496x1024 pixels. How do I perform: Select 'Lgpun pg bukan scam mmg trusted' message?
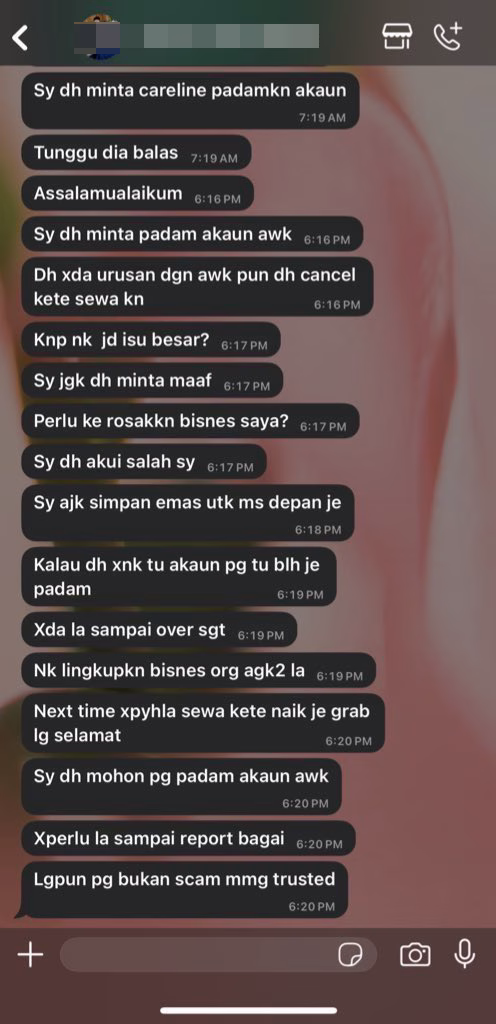[x=184, y=889]
